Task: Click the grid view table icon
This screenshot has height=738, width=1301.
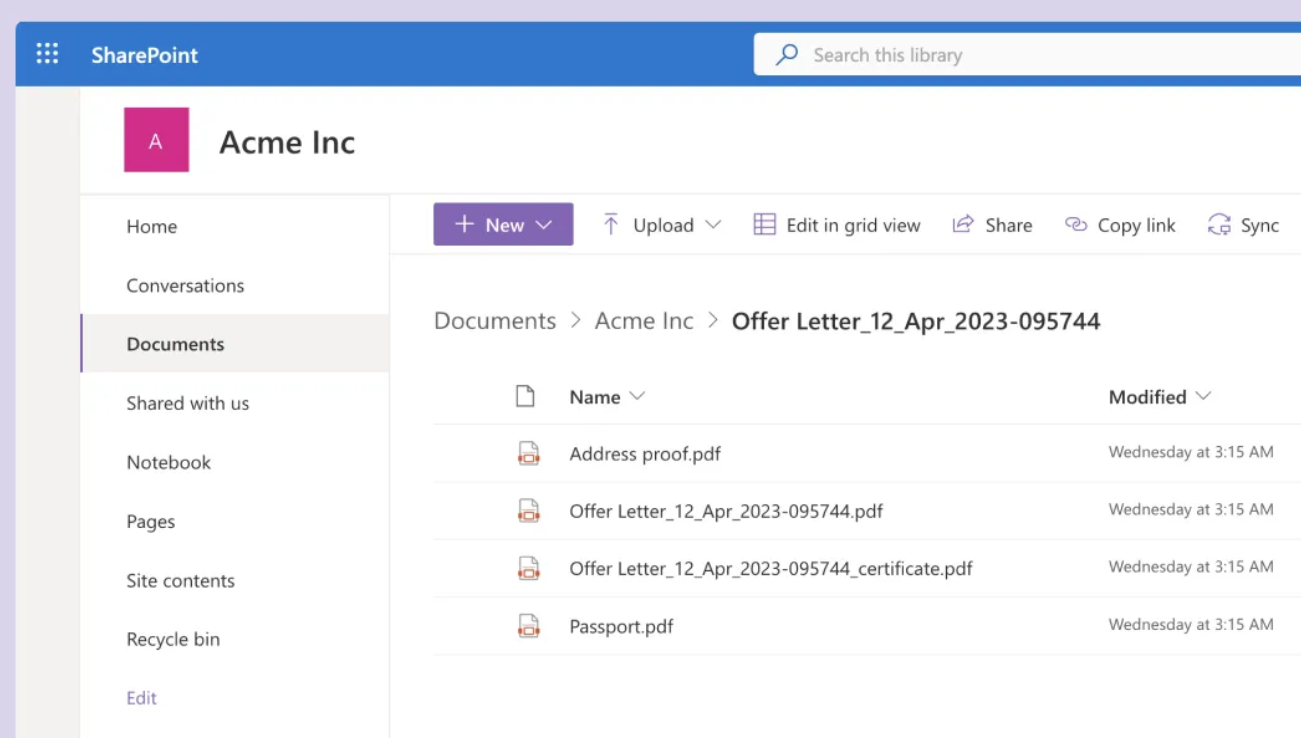Action: coord(764,224)
